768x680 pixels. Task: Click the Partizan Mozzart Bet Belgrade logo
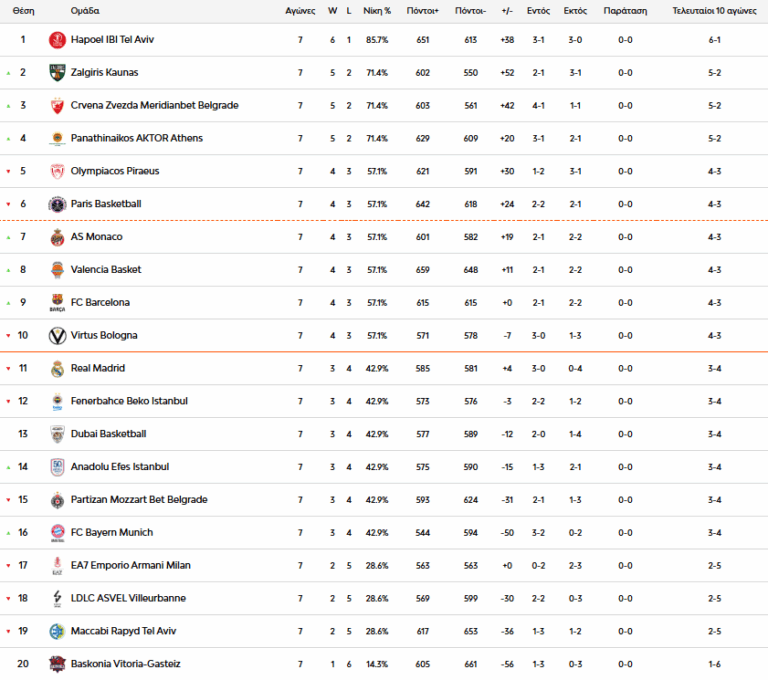pos(56,500)
